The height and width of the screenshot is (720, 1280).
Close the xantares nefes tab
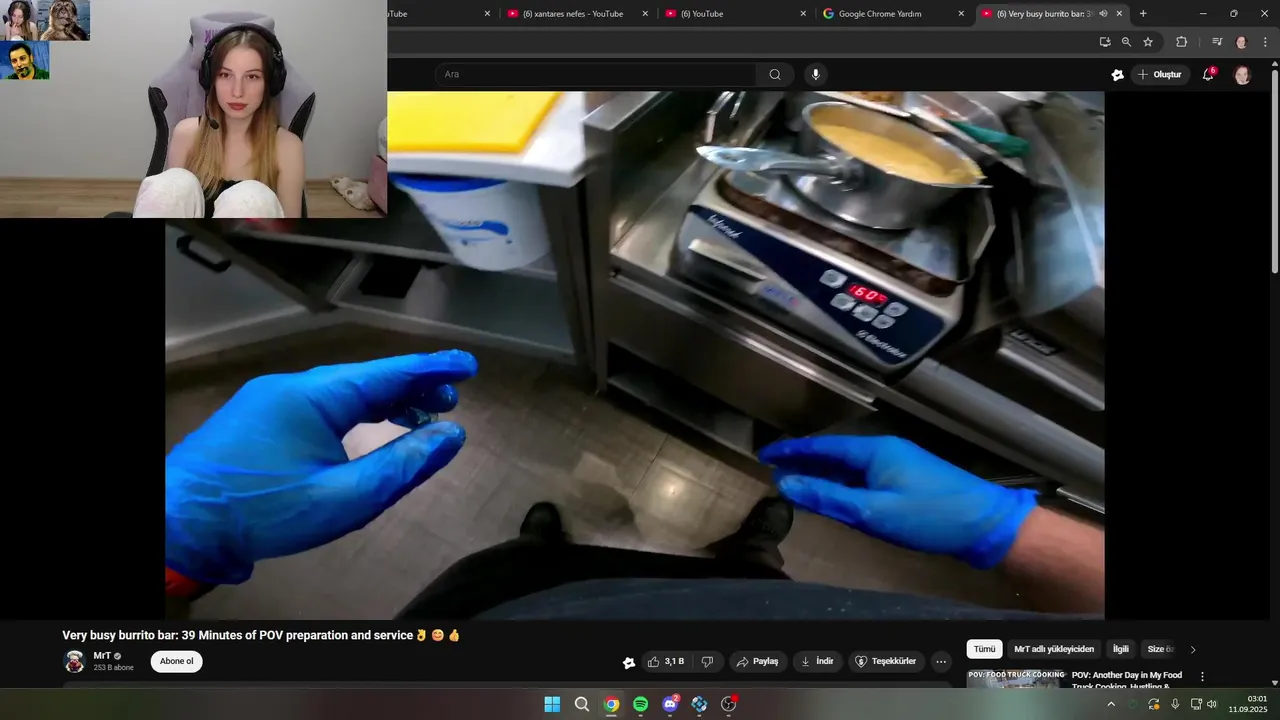(x=645, y=14)
